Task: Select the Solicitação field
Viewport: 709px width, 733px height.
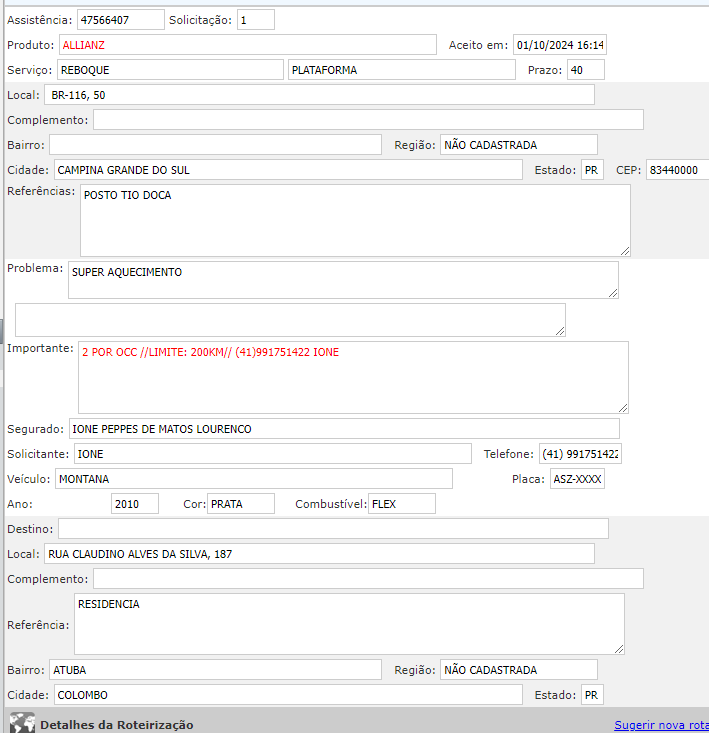Action: point(256,20)
